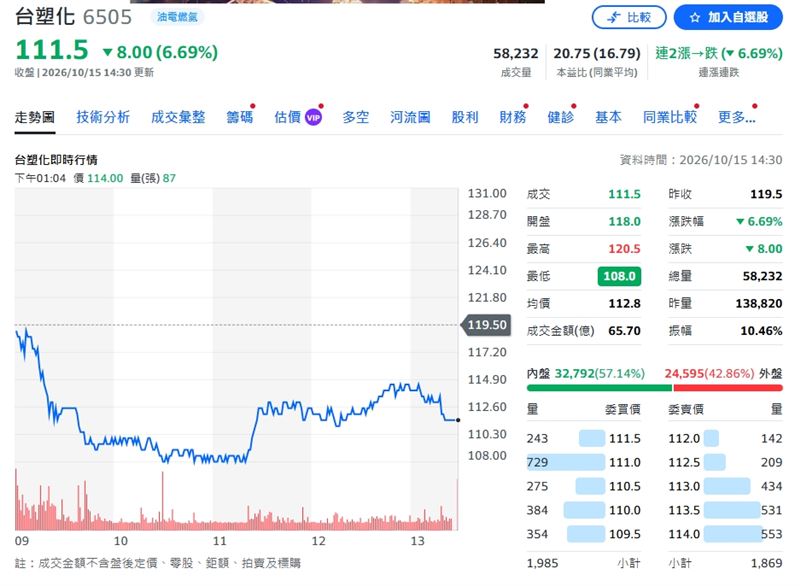Click the 成交金額(億) 65.70 value
This screenshot has width=800, height=586.
624,330
